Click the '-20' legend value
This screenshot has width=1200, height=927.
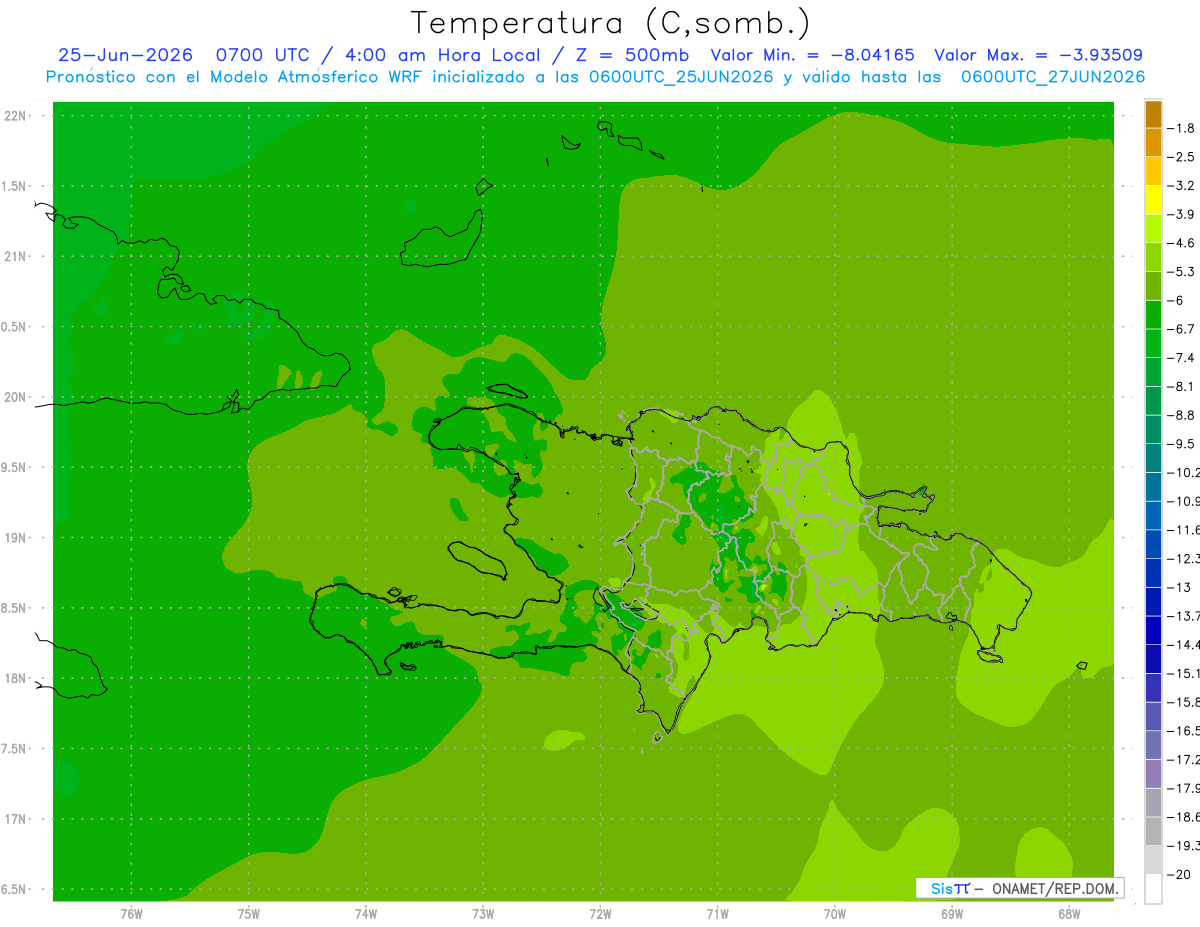pyautogui.click(x=1179, y=875)
